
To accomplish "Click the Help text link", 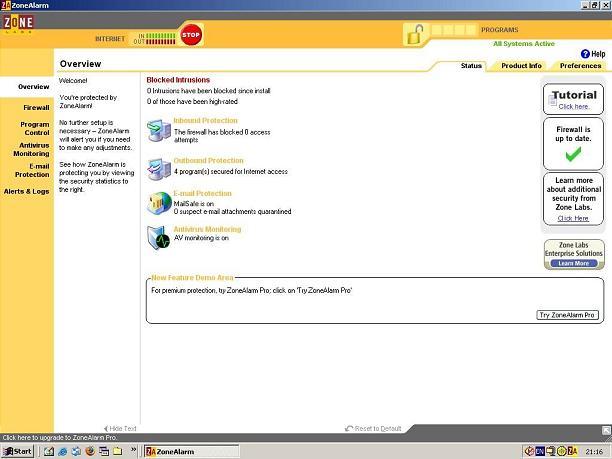I will [598, 54].
